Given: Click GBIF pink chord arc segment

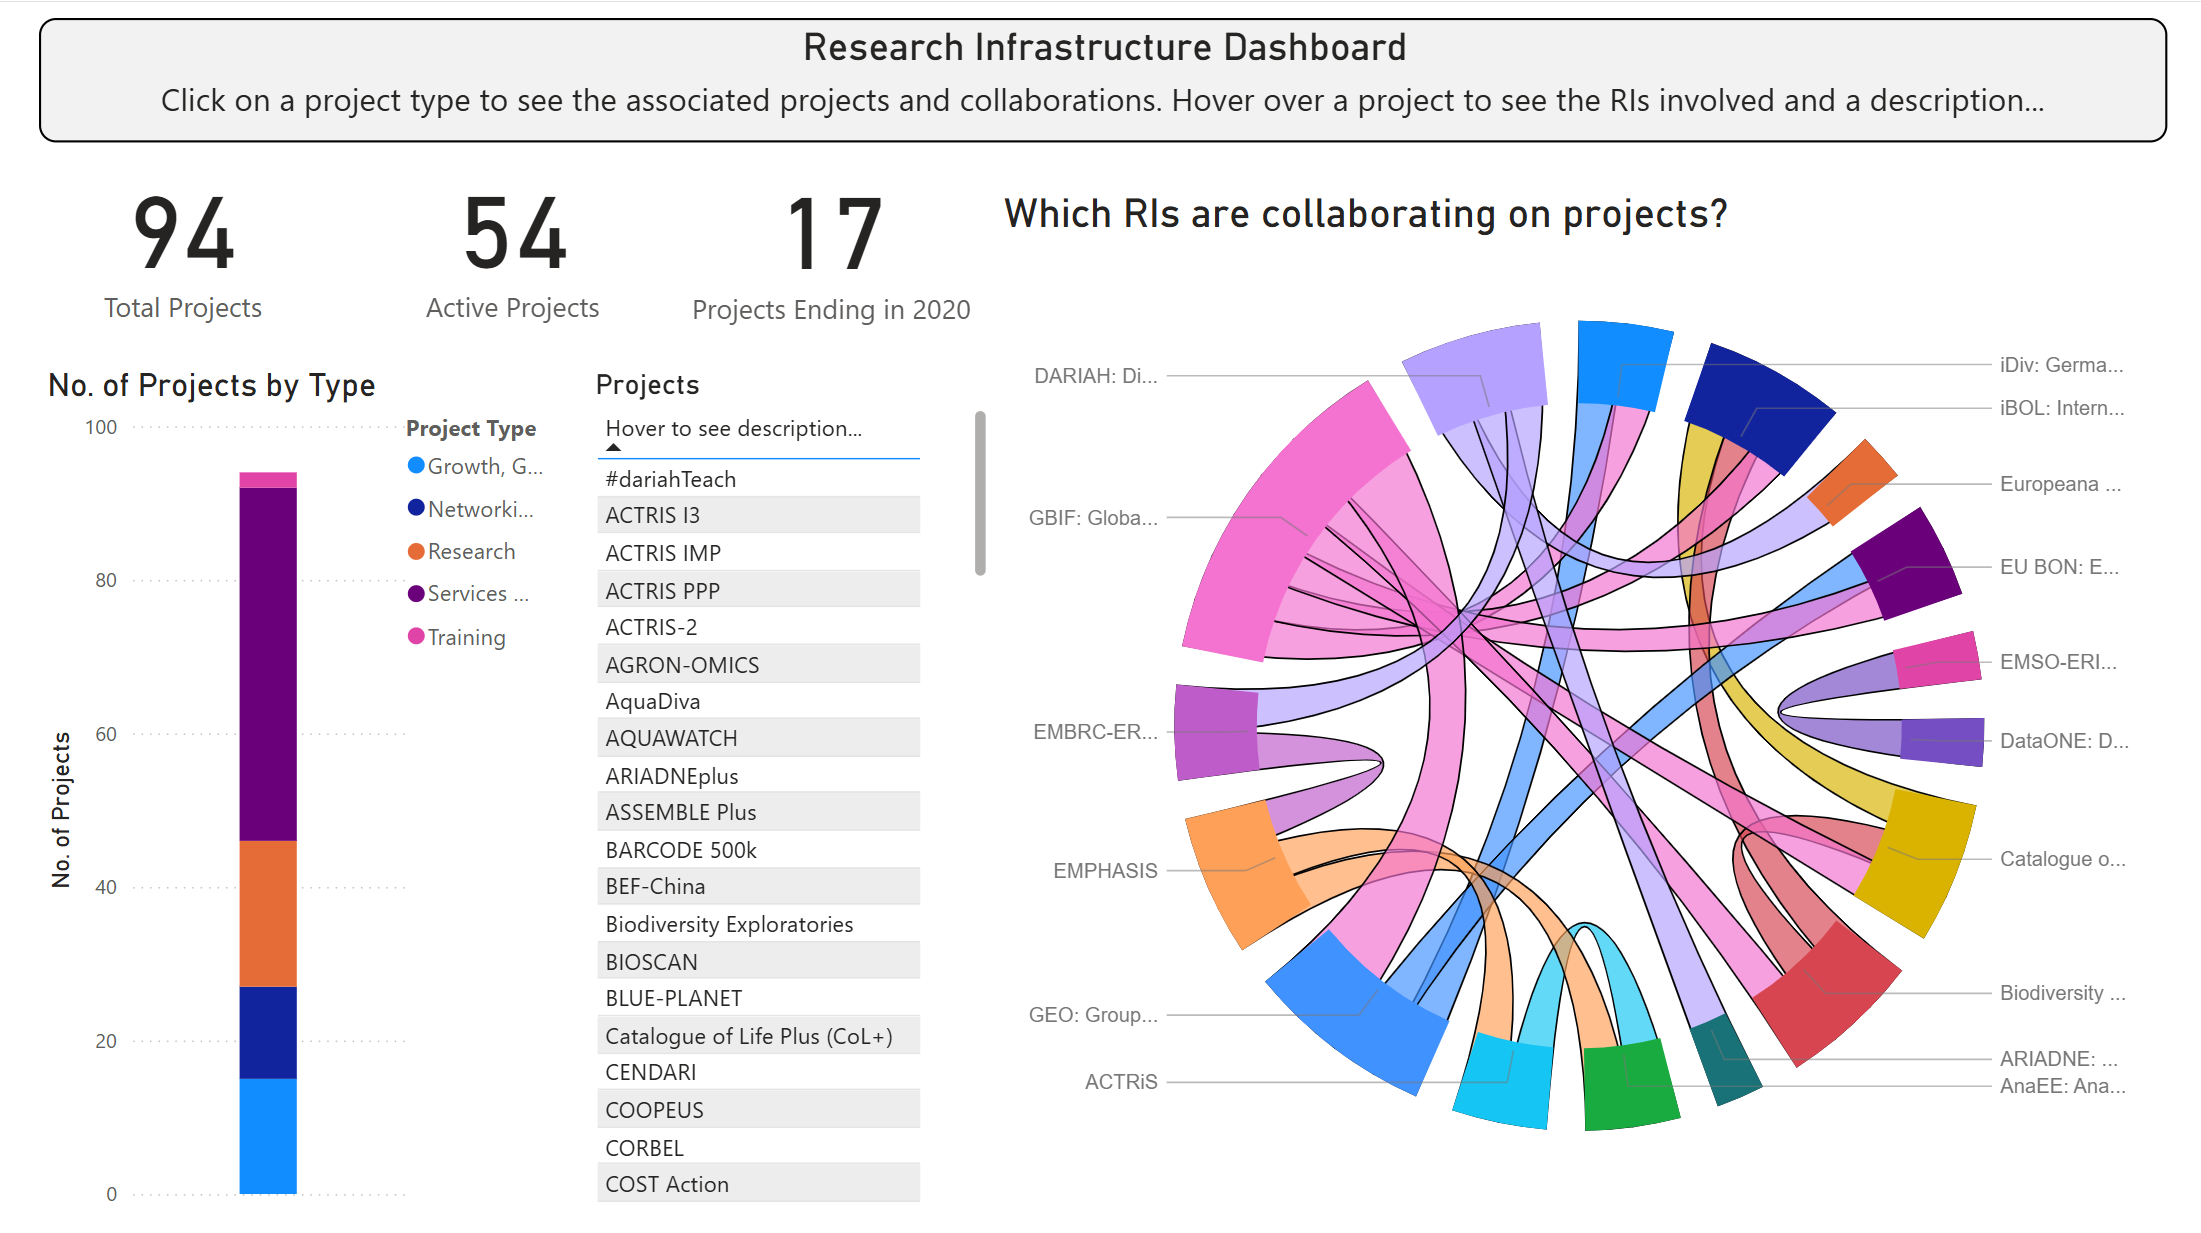Looking at the screenshot, I should click(x=1285, y=523).
